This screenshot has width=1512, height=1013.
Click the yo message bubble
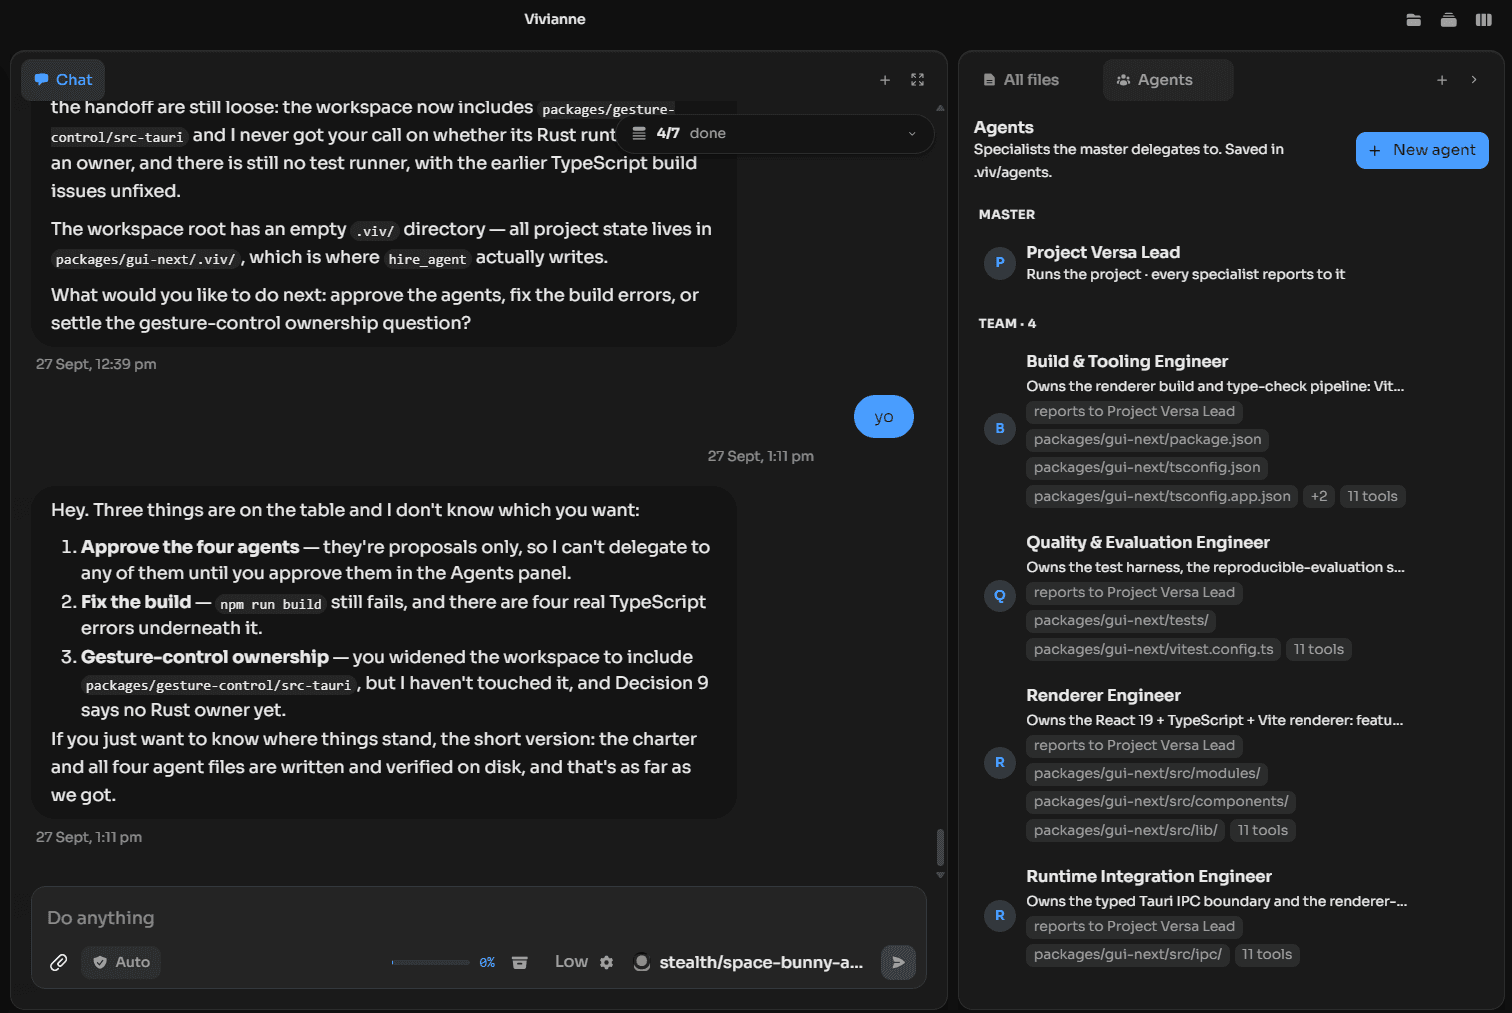pos(884,417)
